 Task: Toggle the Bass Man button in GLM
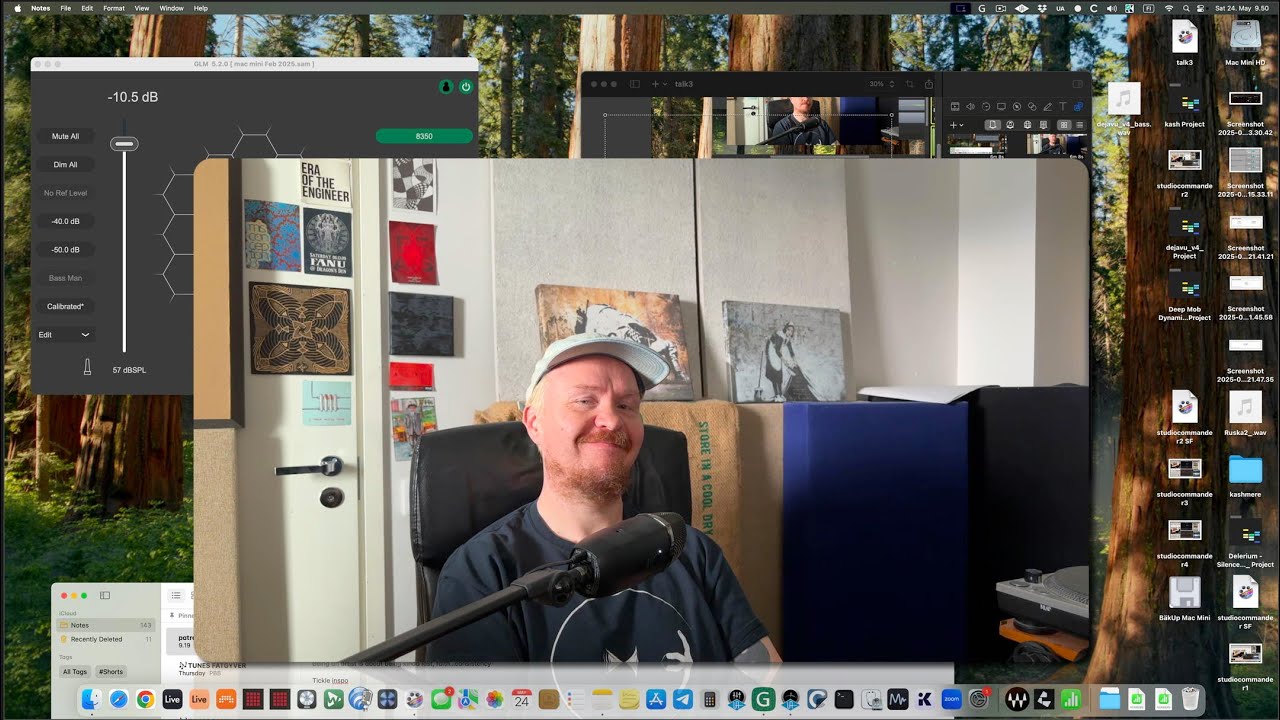tap(65, 278)
